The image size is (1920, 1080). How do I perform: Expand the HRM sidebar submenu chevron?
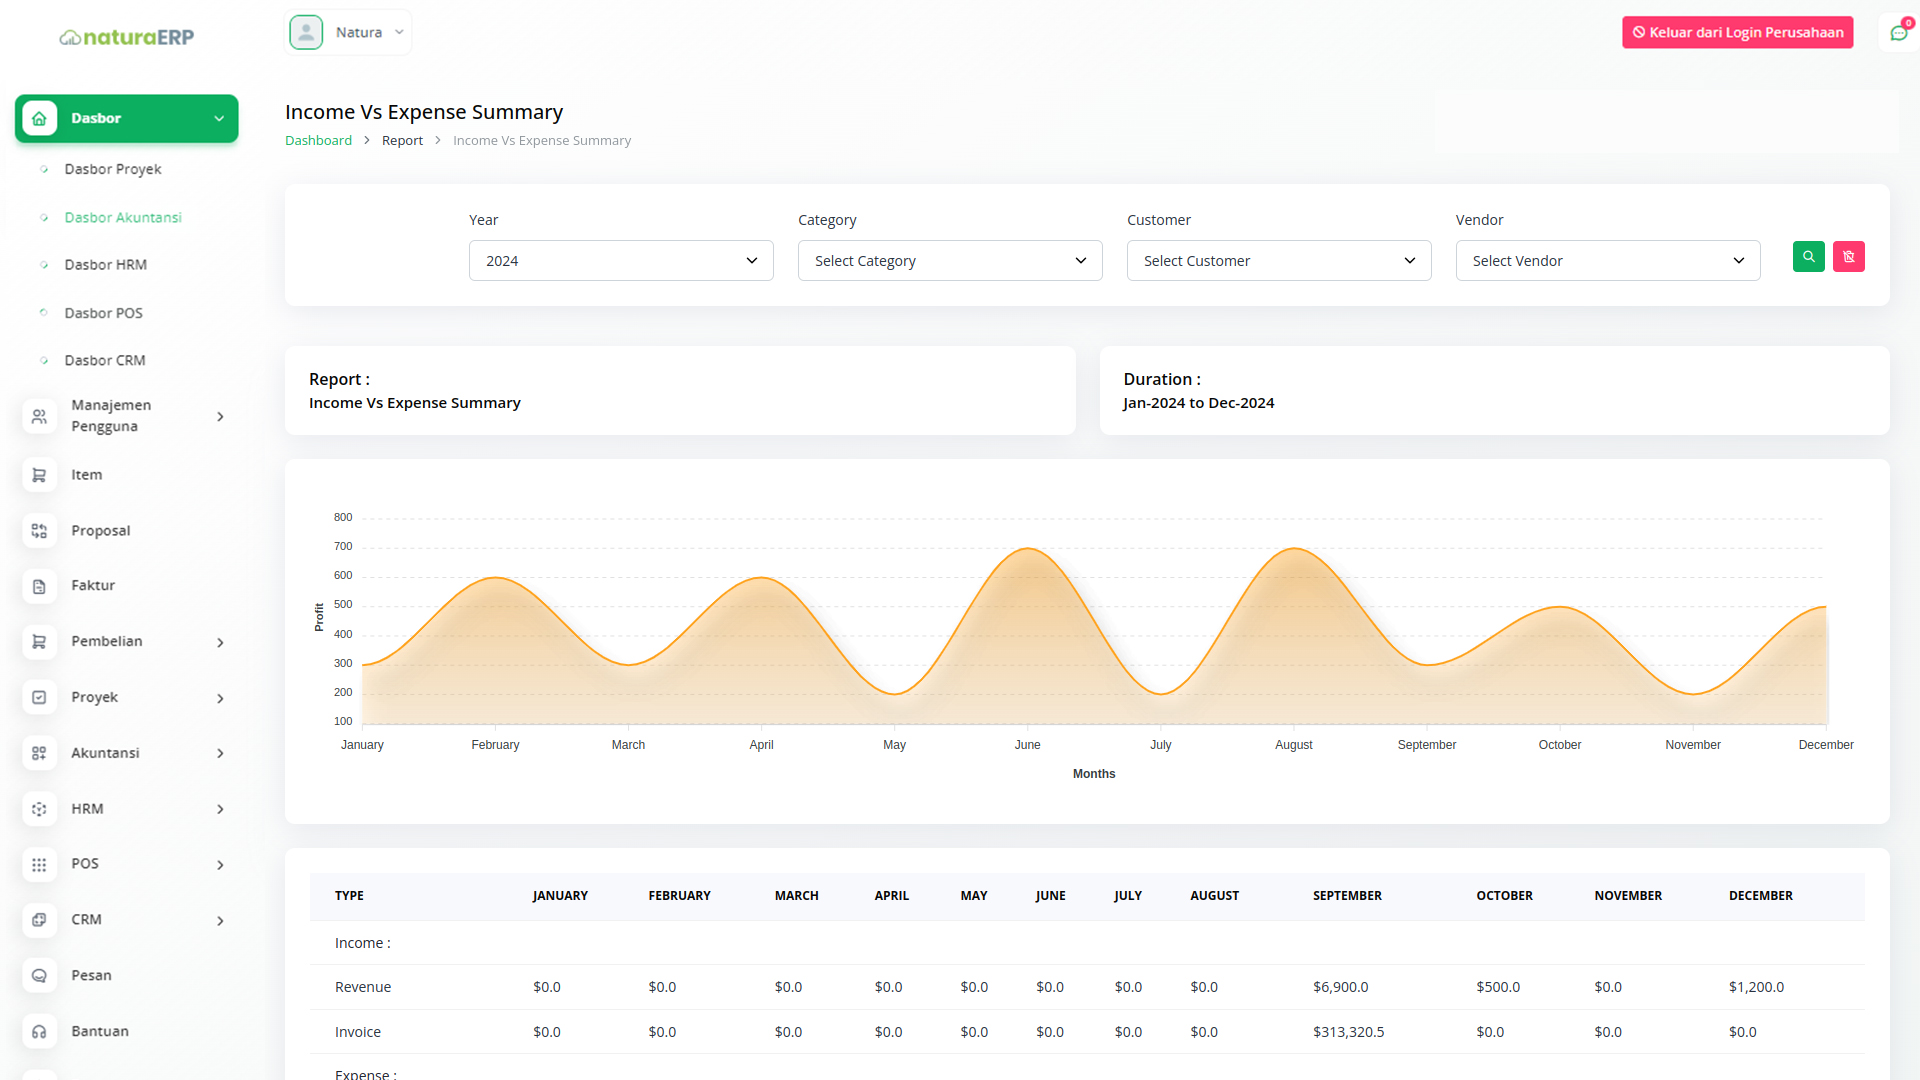tap(220, 809)
